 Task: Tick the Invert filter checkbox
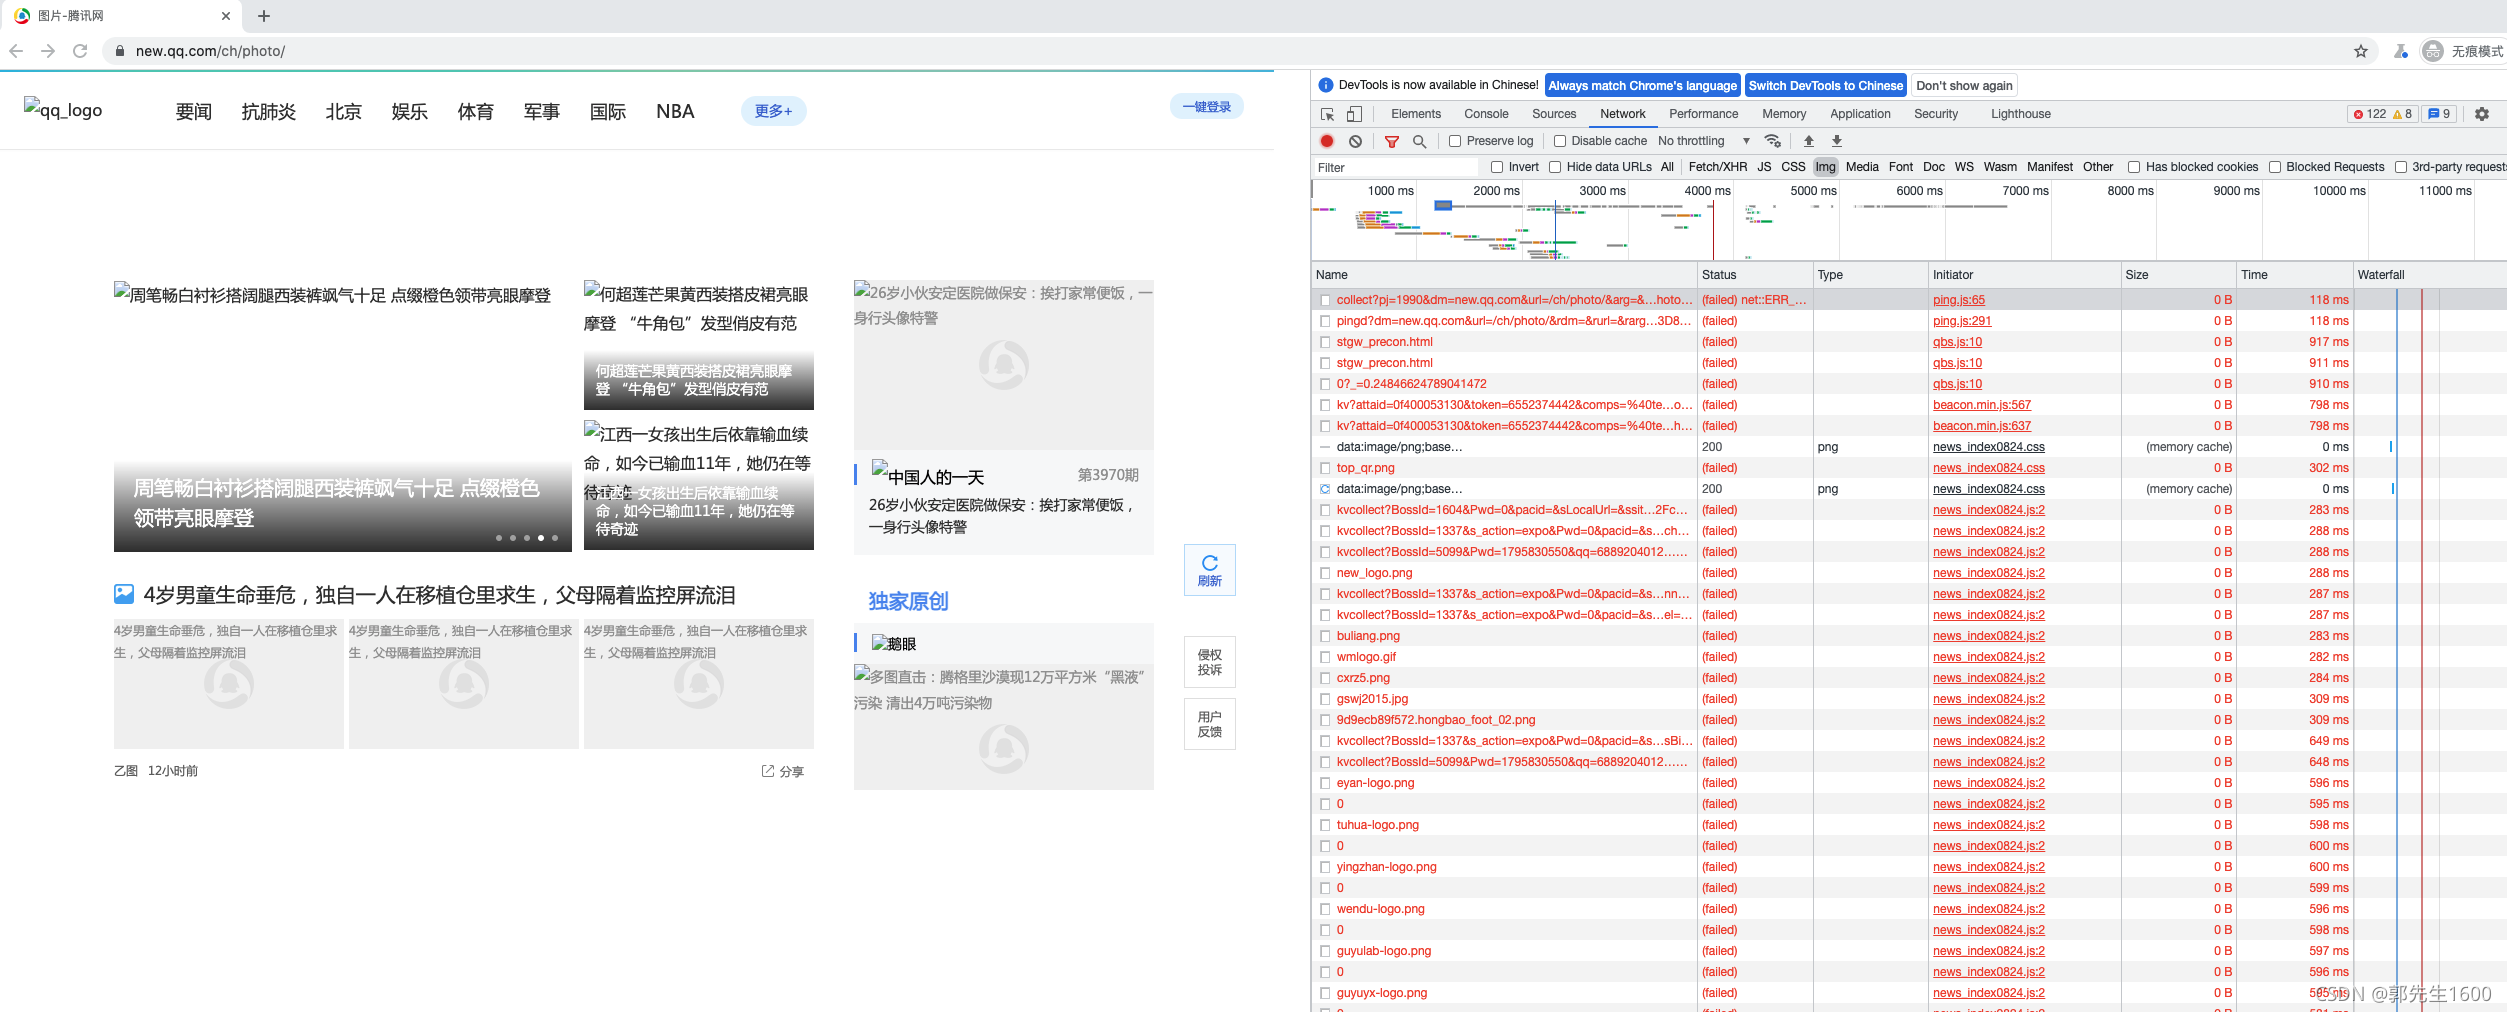click(x=1497, y=167)
